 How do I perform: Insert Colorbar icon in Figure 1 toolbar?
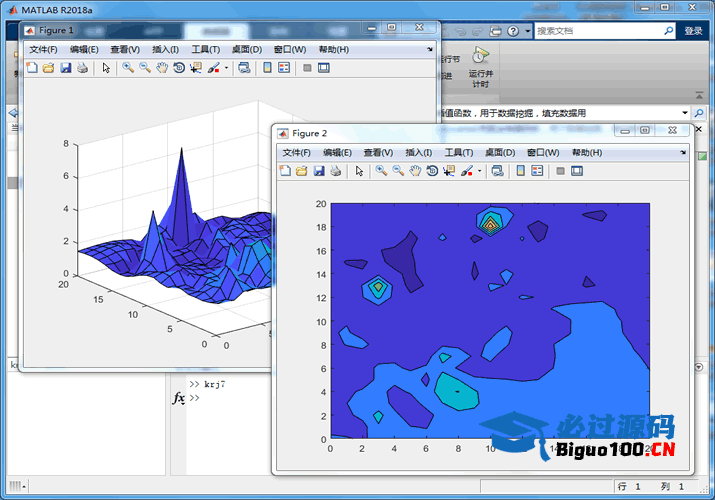(x=267, y=68)
